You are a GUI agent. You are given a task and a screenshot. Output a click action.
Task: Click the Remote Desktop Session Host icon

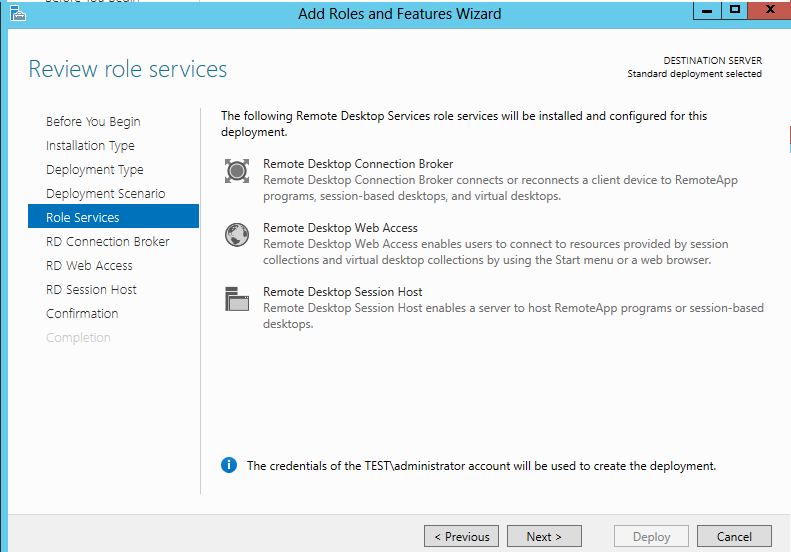(237, 299)
